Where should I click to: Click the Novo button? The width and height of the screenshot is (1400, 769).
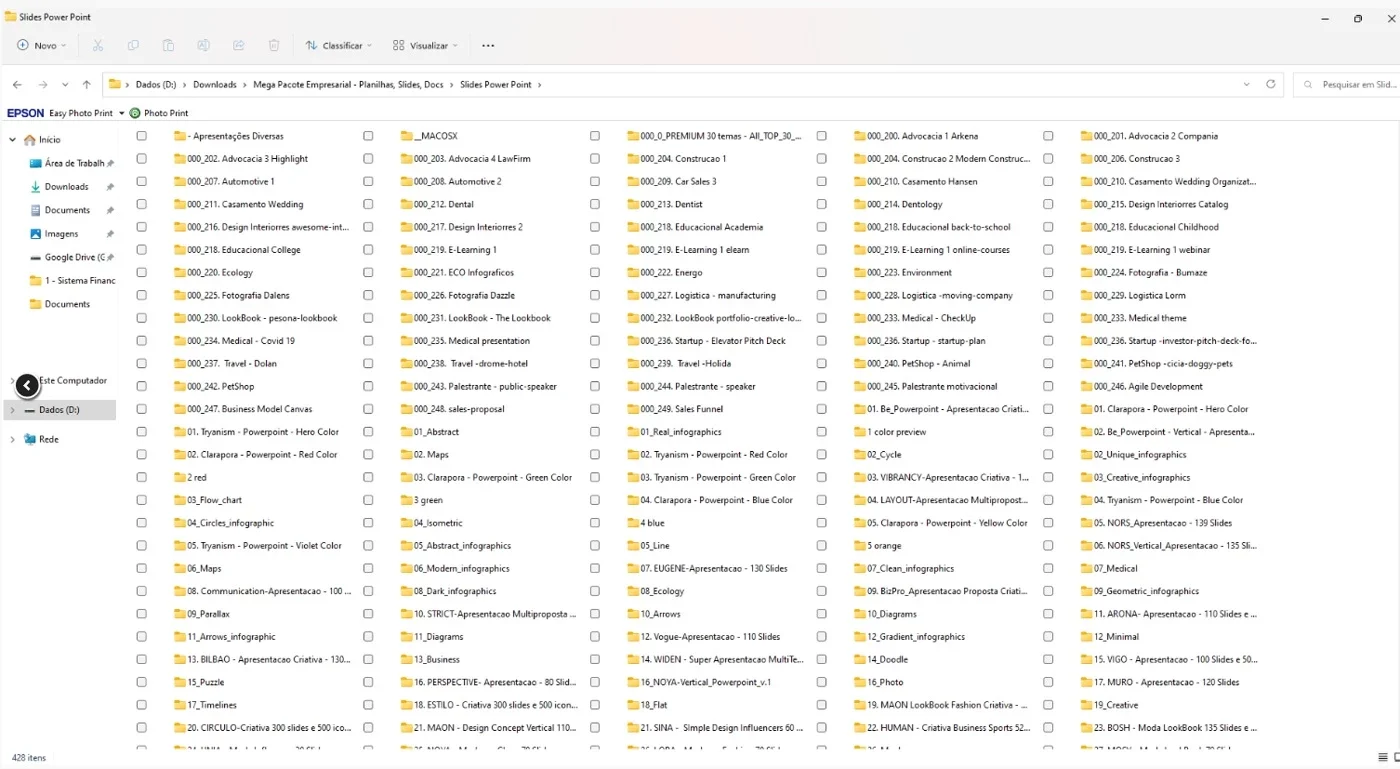42,45
